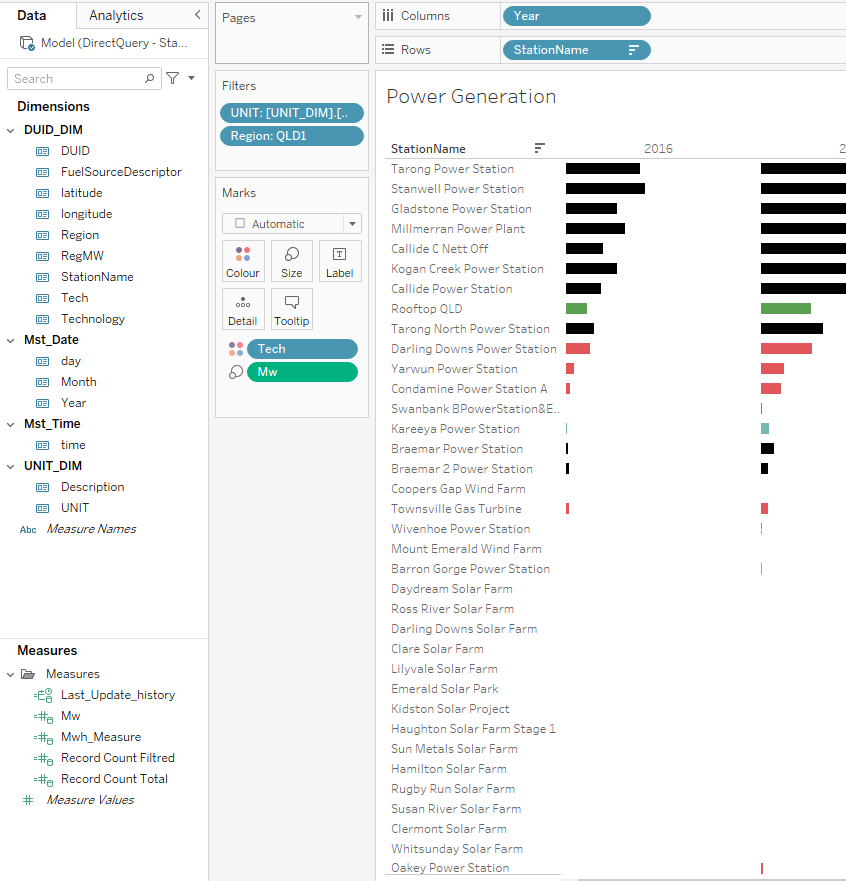Click the Colour marks card icon

click(243, 260)
